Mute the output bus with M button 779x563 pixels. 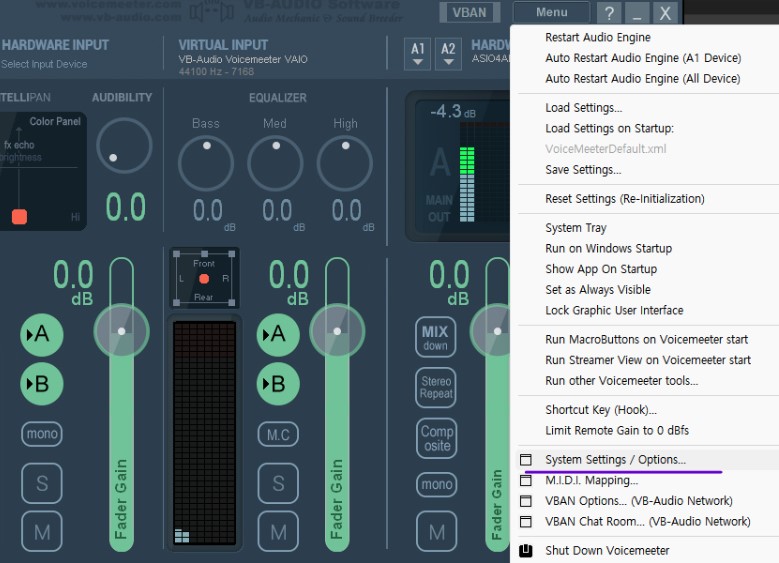(x=436, y=532)
